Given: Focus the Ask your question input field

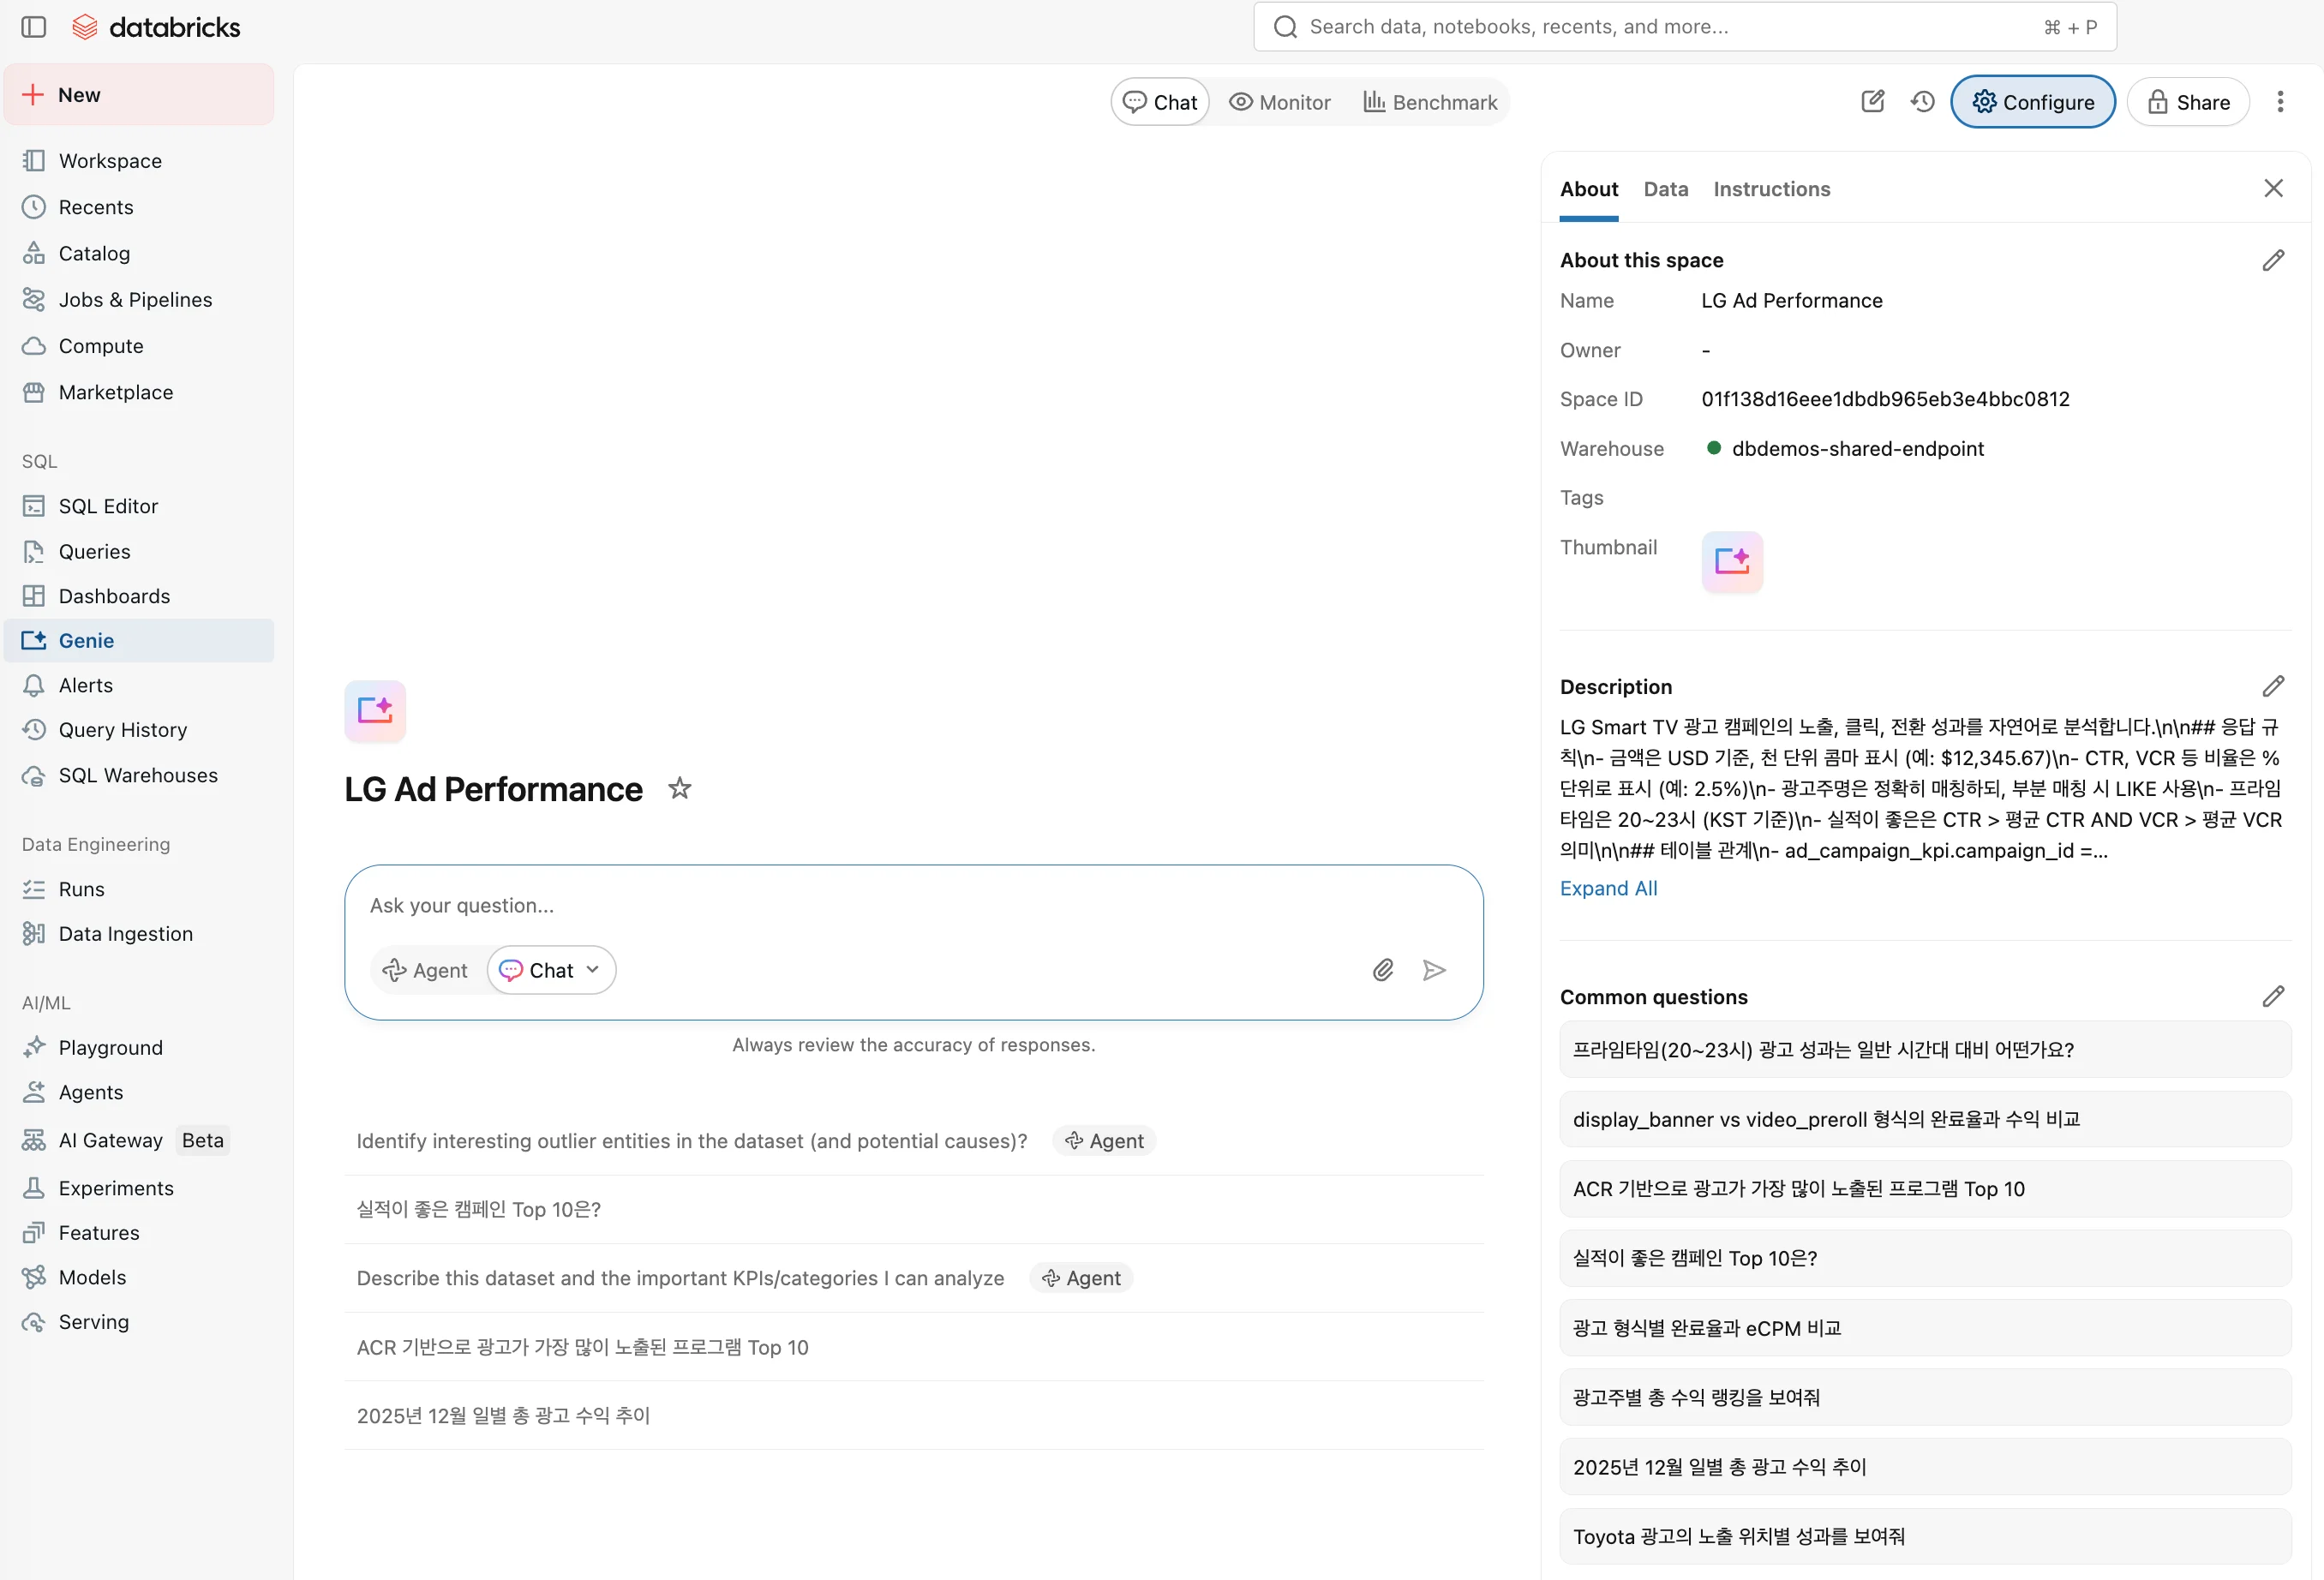Looking at the screenshot, I should click(913, 905).
